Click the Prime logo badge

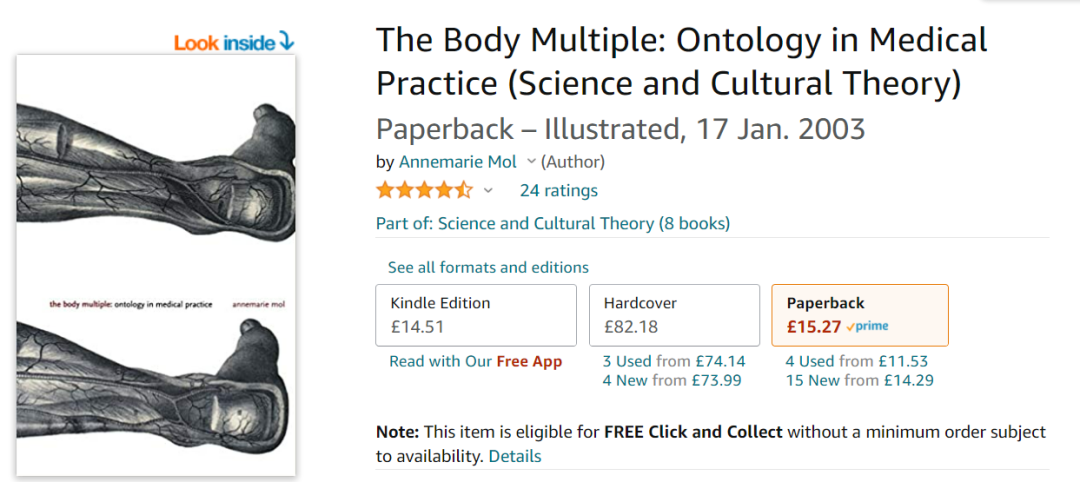click(867, 326)
